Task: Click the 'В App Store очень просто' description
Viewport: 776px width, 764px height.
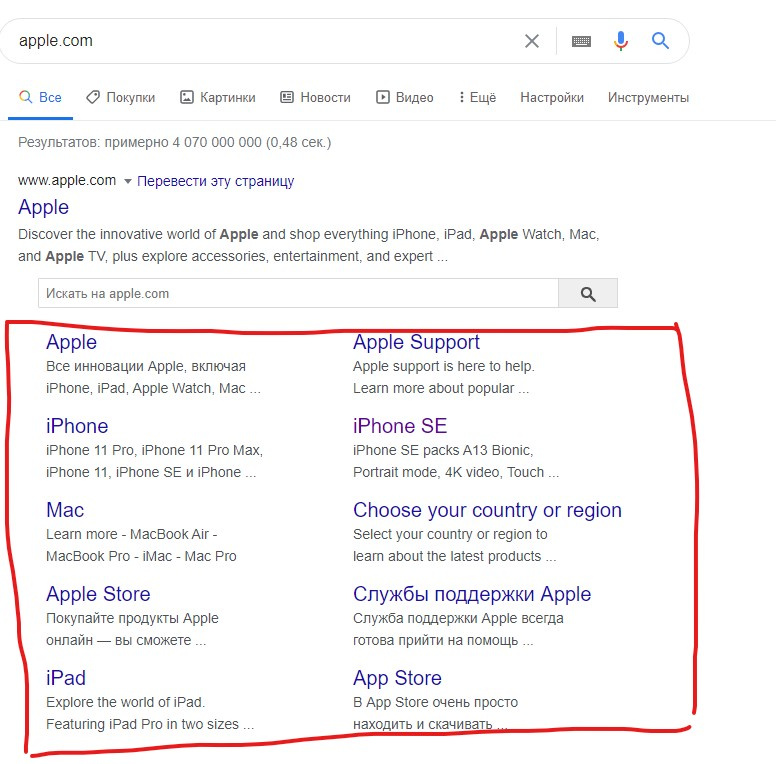Action: (435, 702)
